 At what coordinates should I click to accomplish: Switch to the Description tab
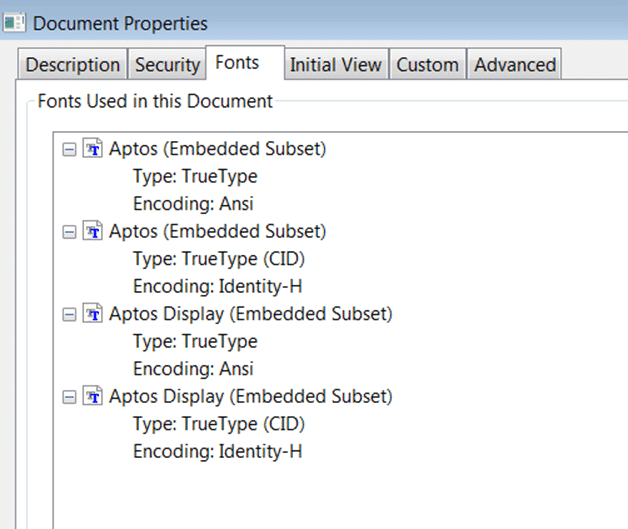pyautogui.click(x=72, y=64)
